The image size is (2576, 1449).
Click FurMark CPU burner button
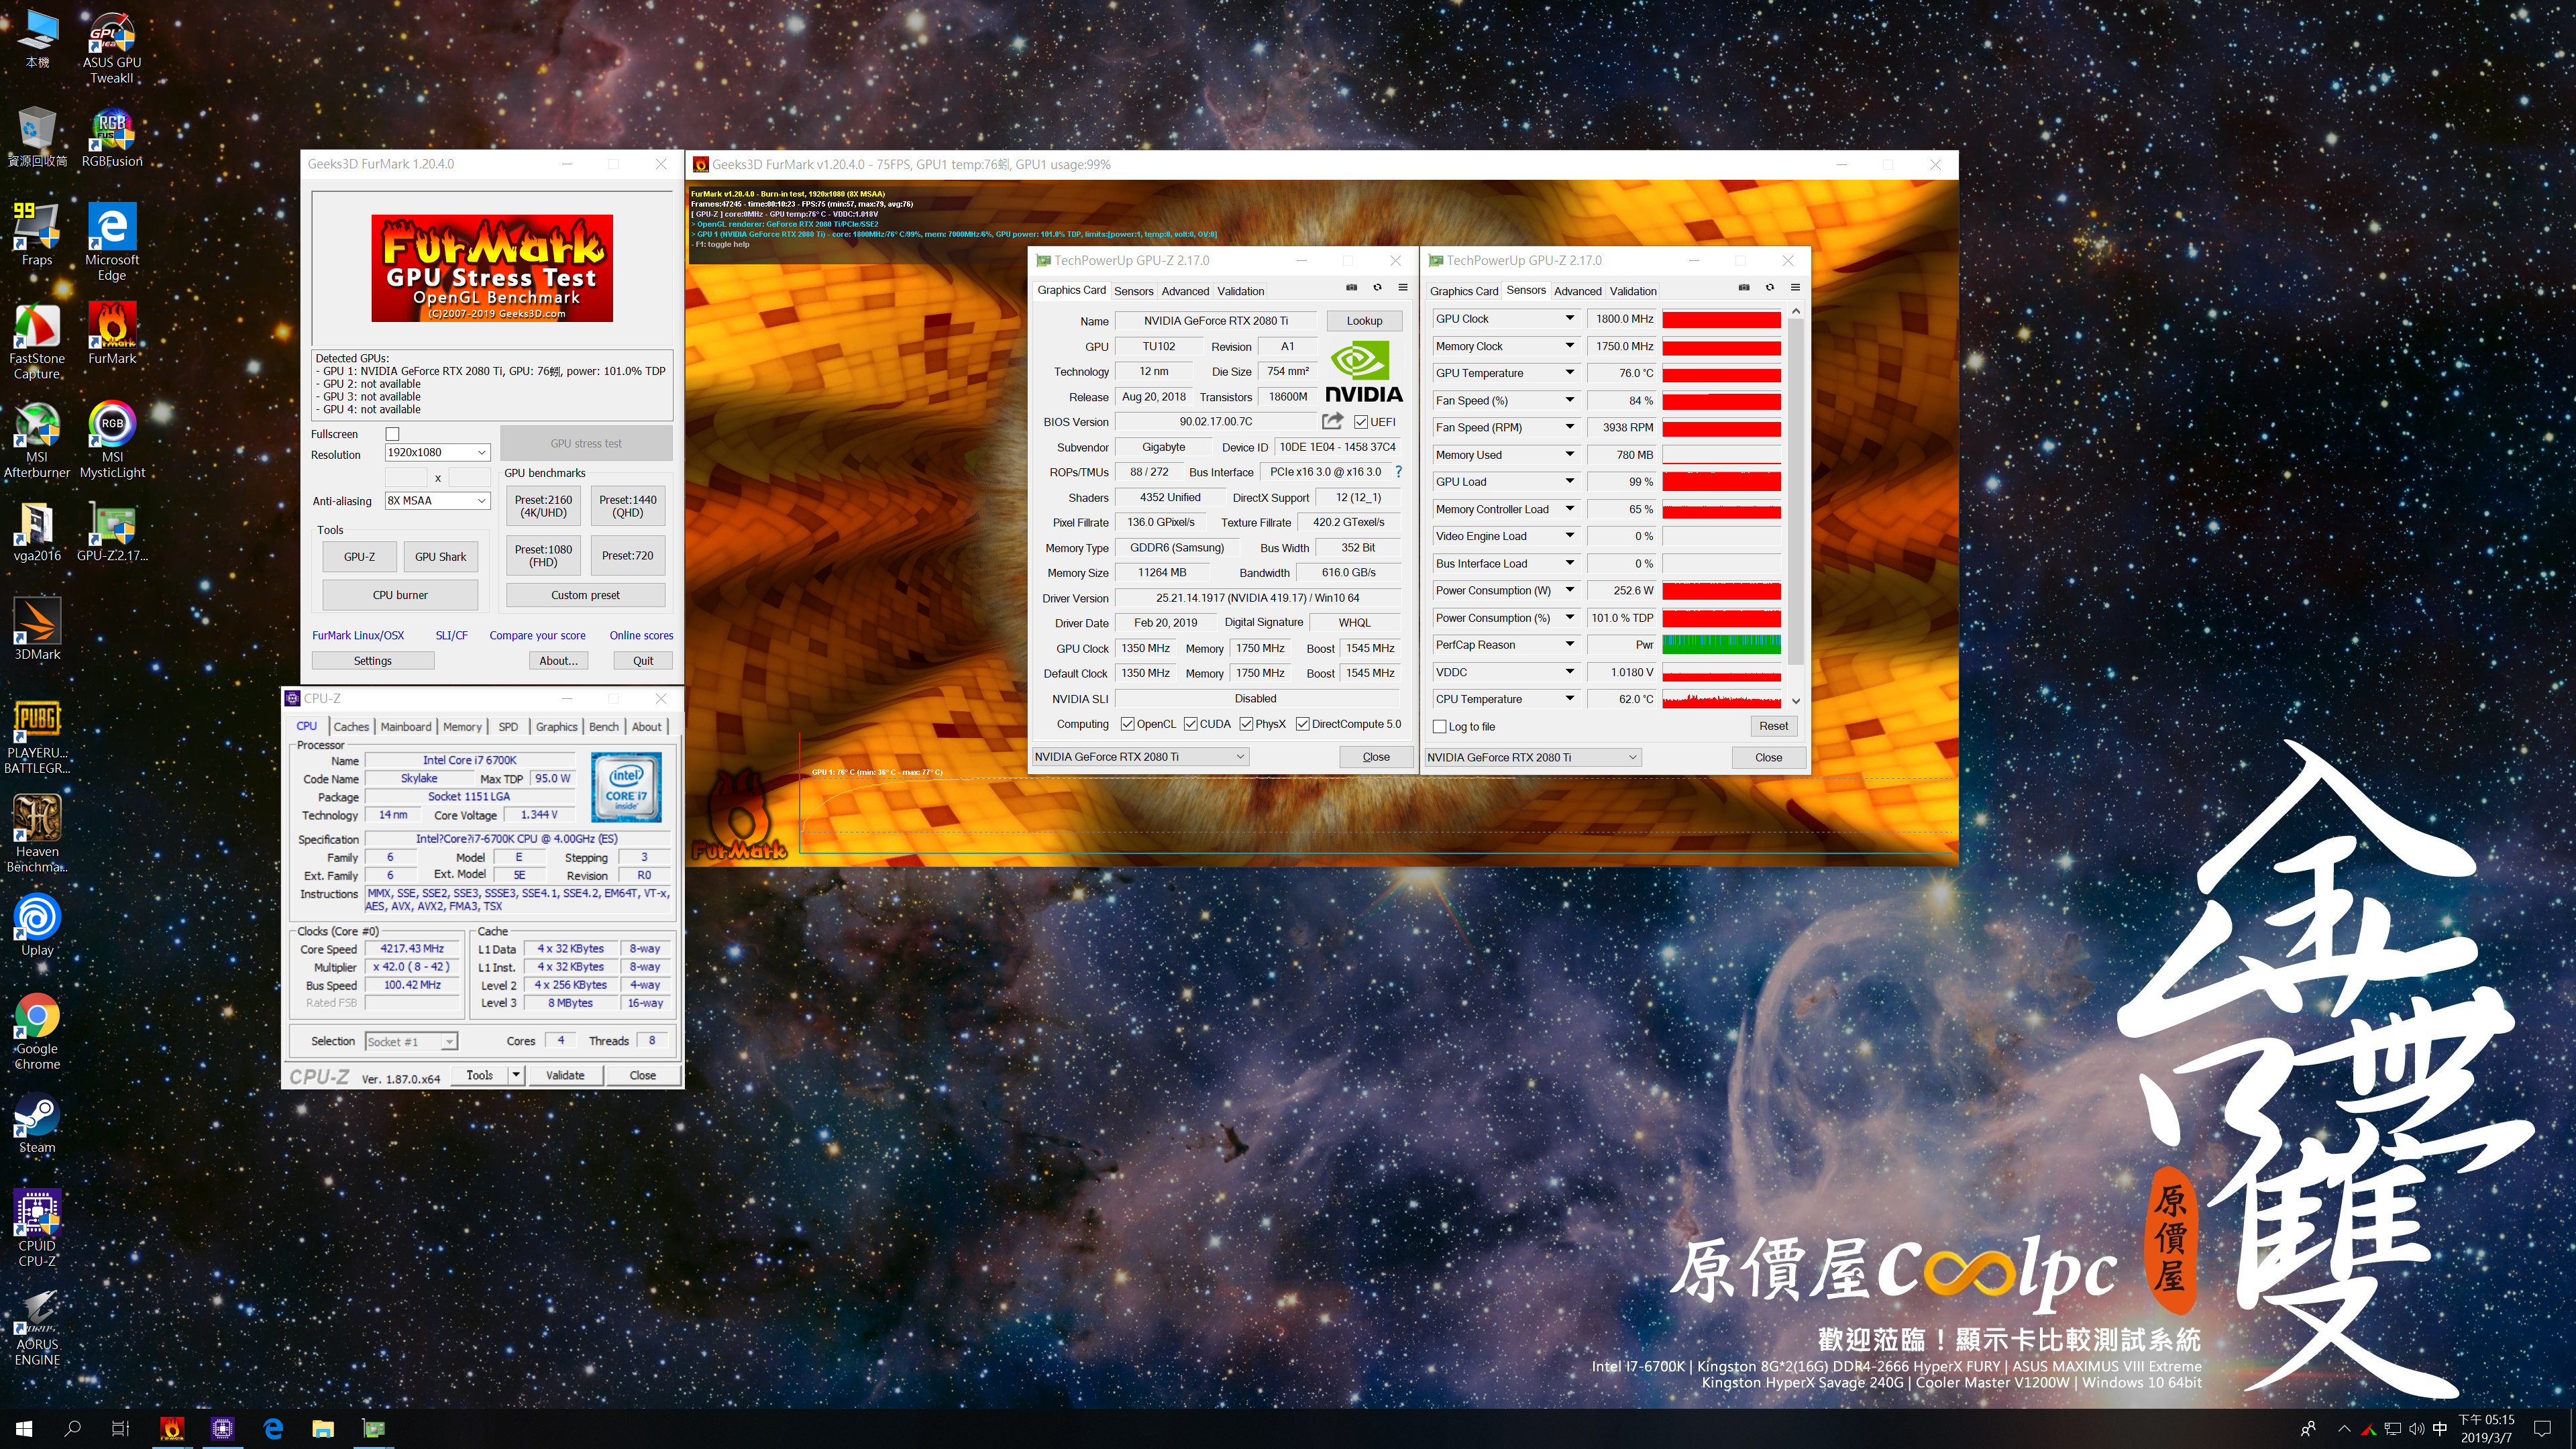400,595
